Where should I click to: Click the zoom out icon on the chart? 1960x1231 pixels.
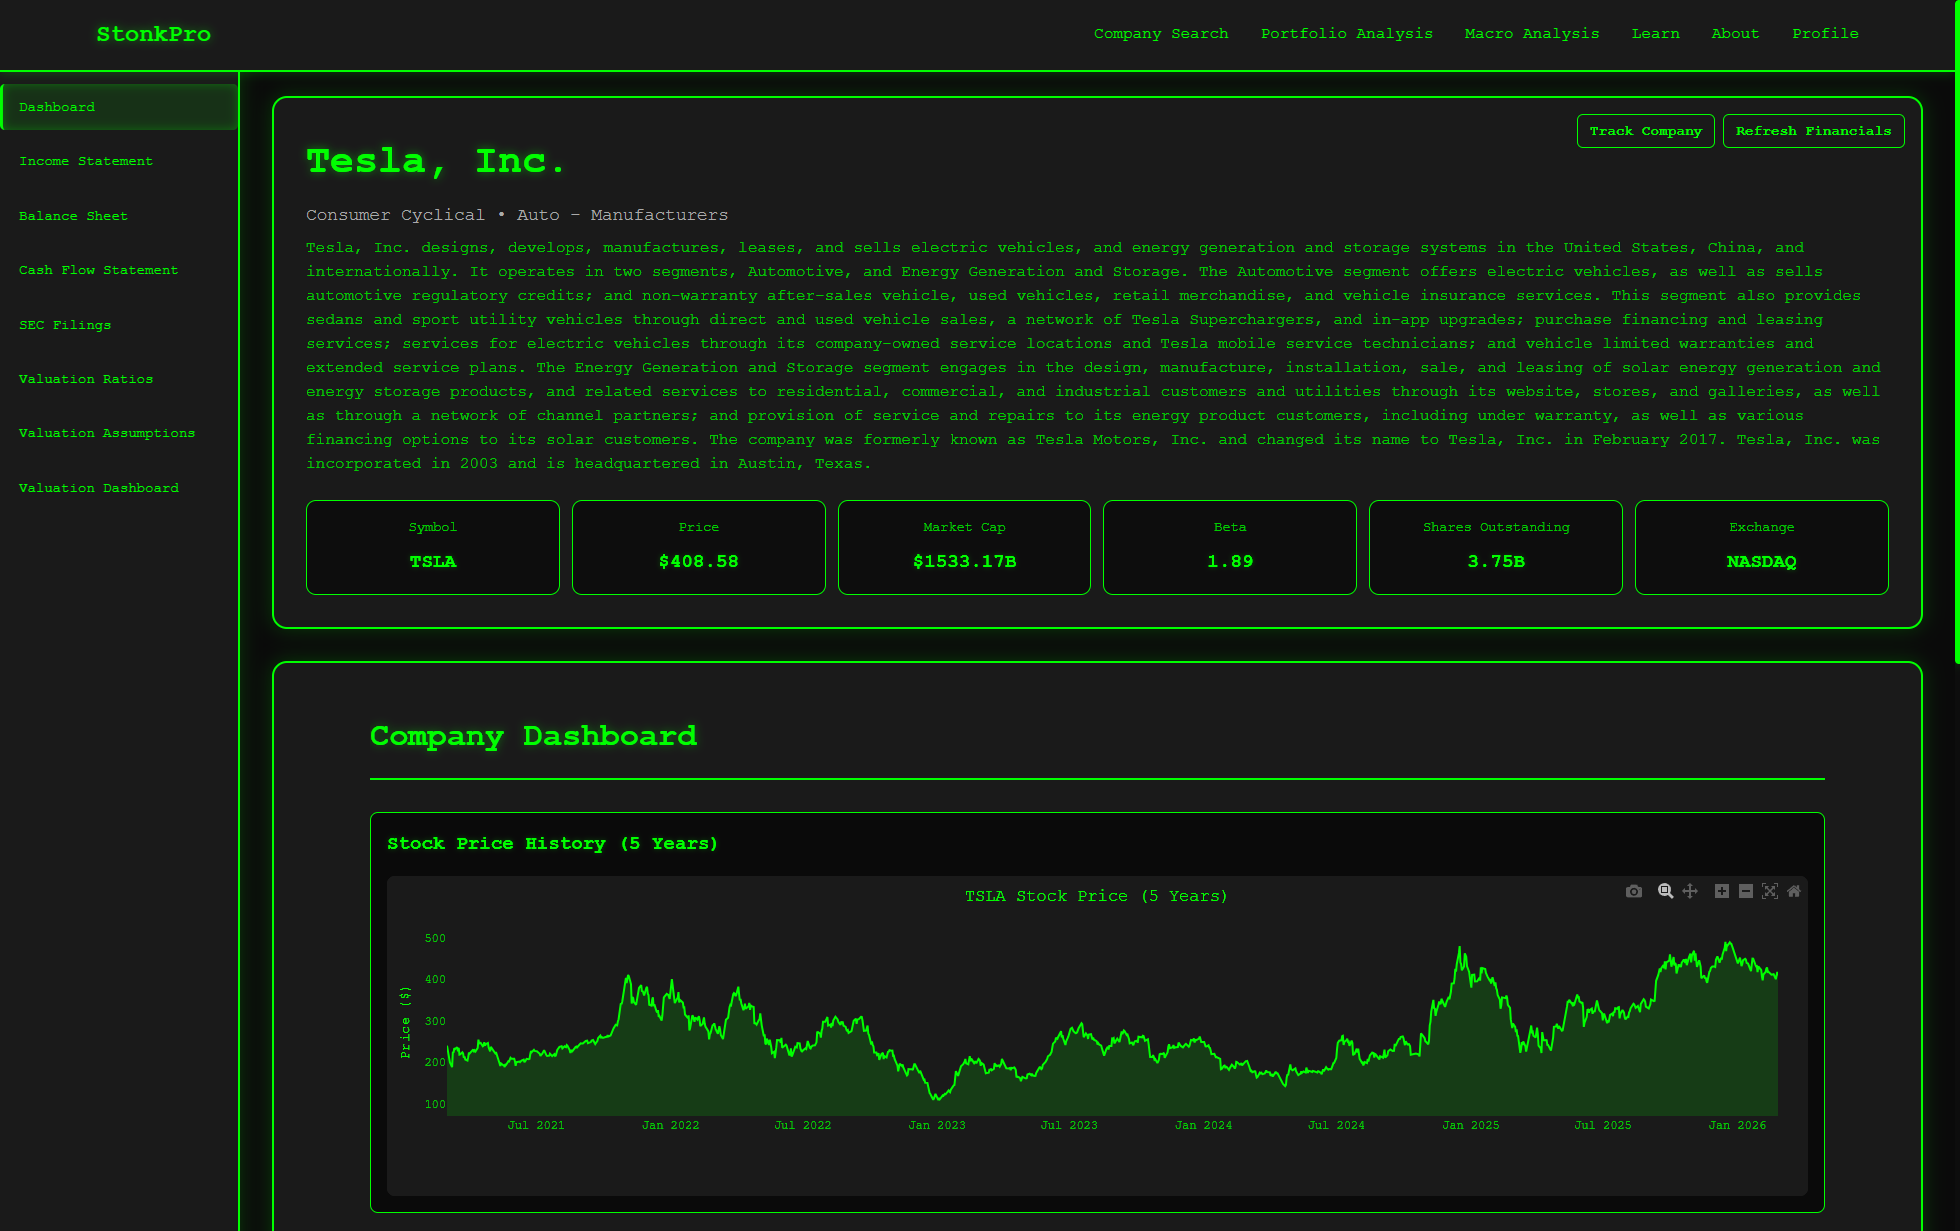click(x=1746, y=891)
